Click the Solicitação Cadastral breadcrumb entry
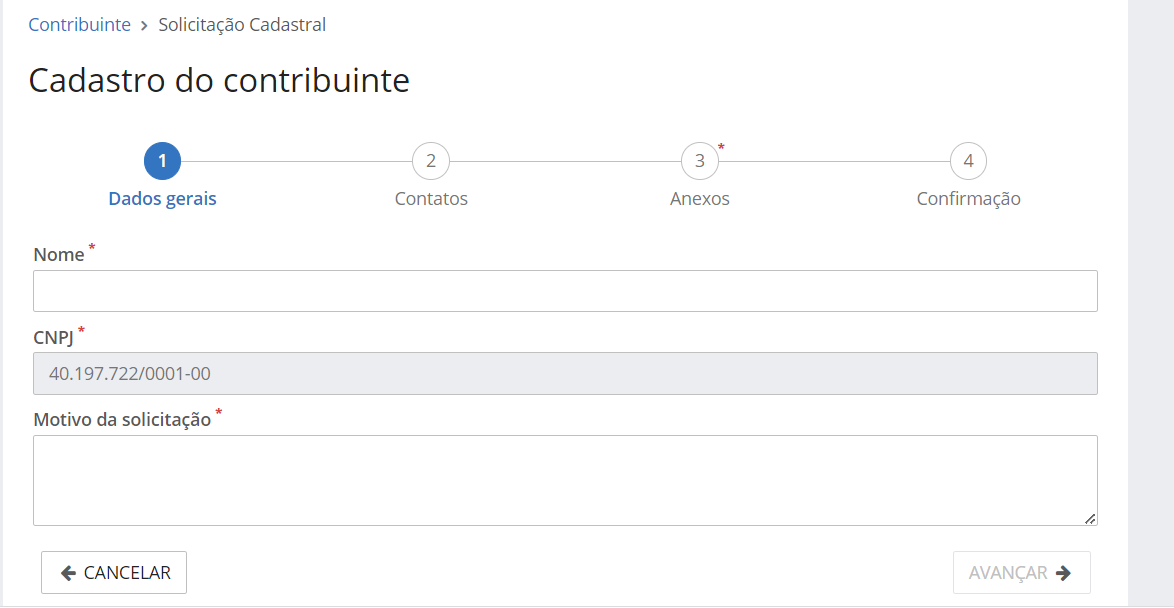The image size is (1174, 608). click(x=242, y=24)
